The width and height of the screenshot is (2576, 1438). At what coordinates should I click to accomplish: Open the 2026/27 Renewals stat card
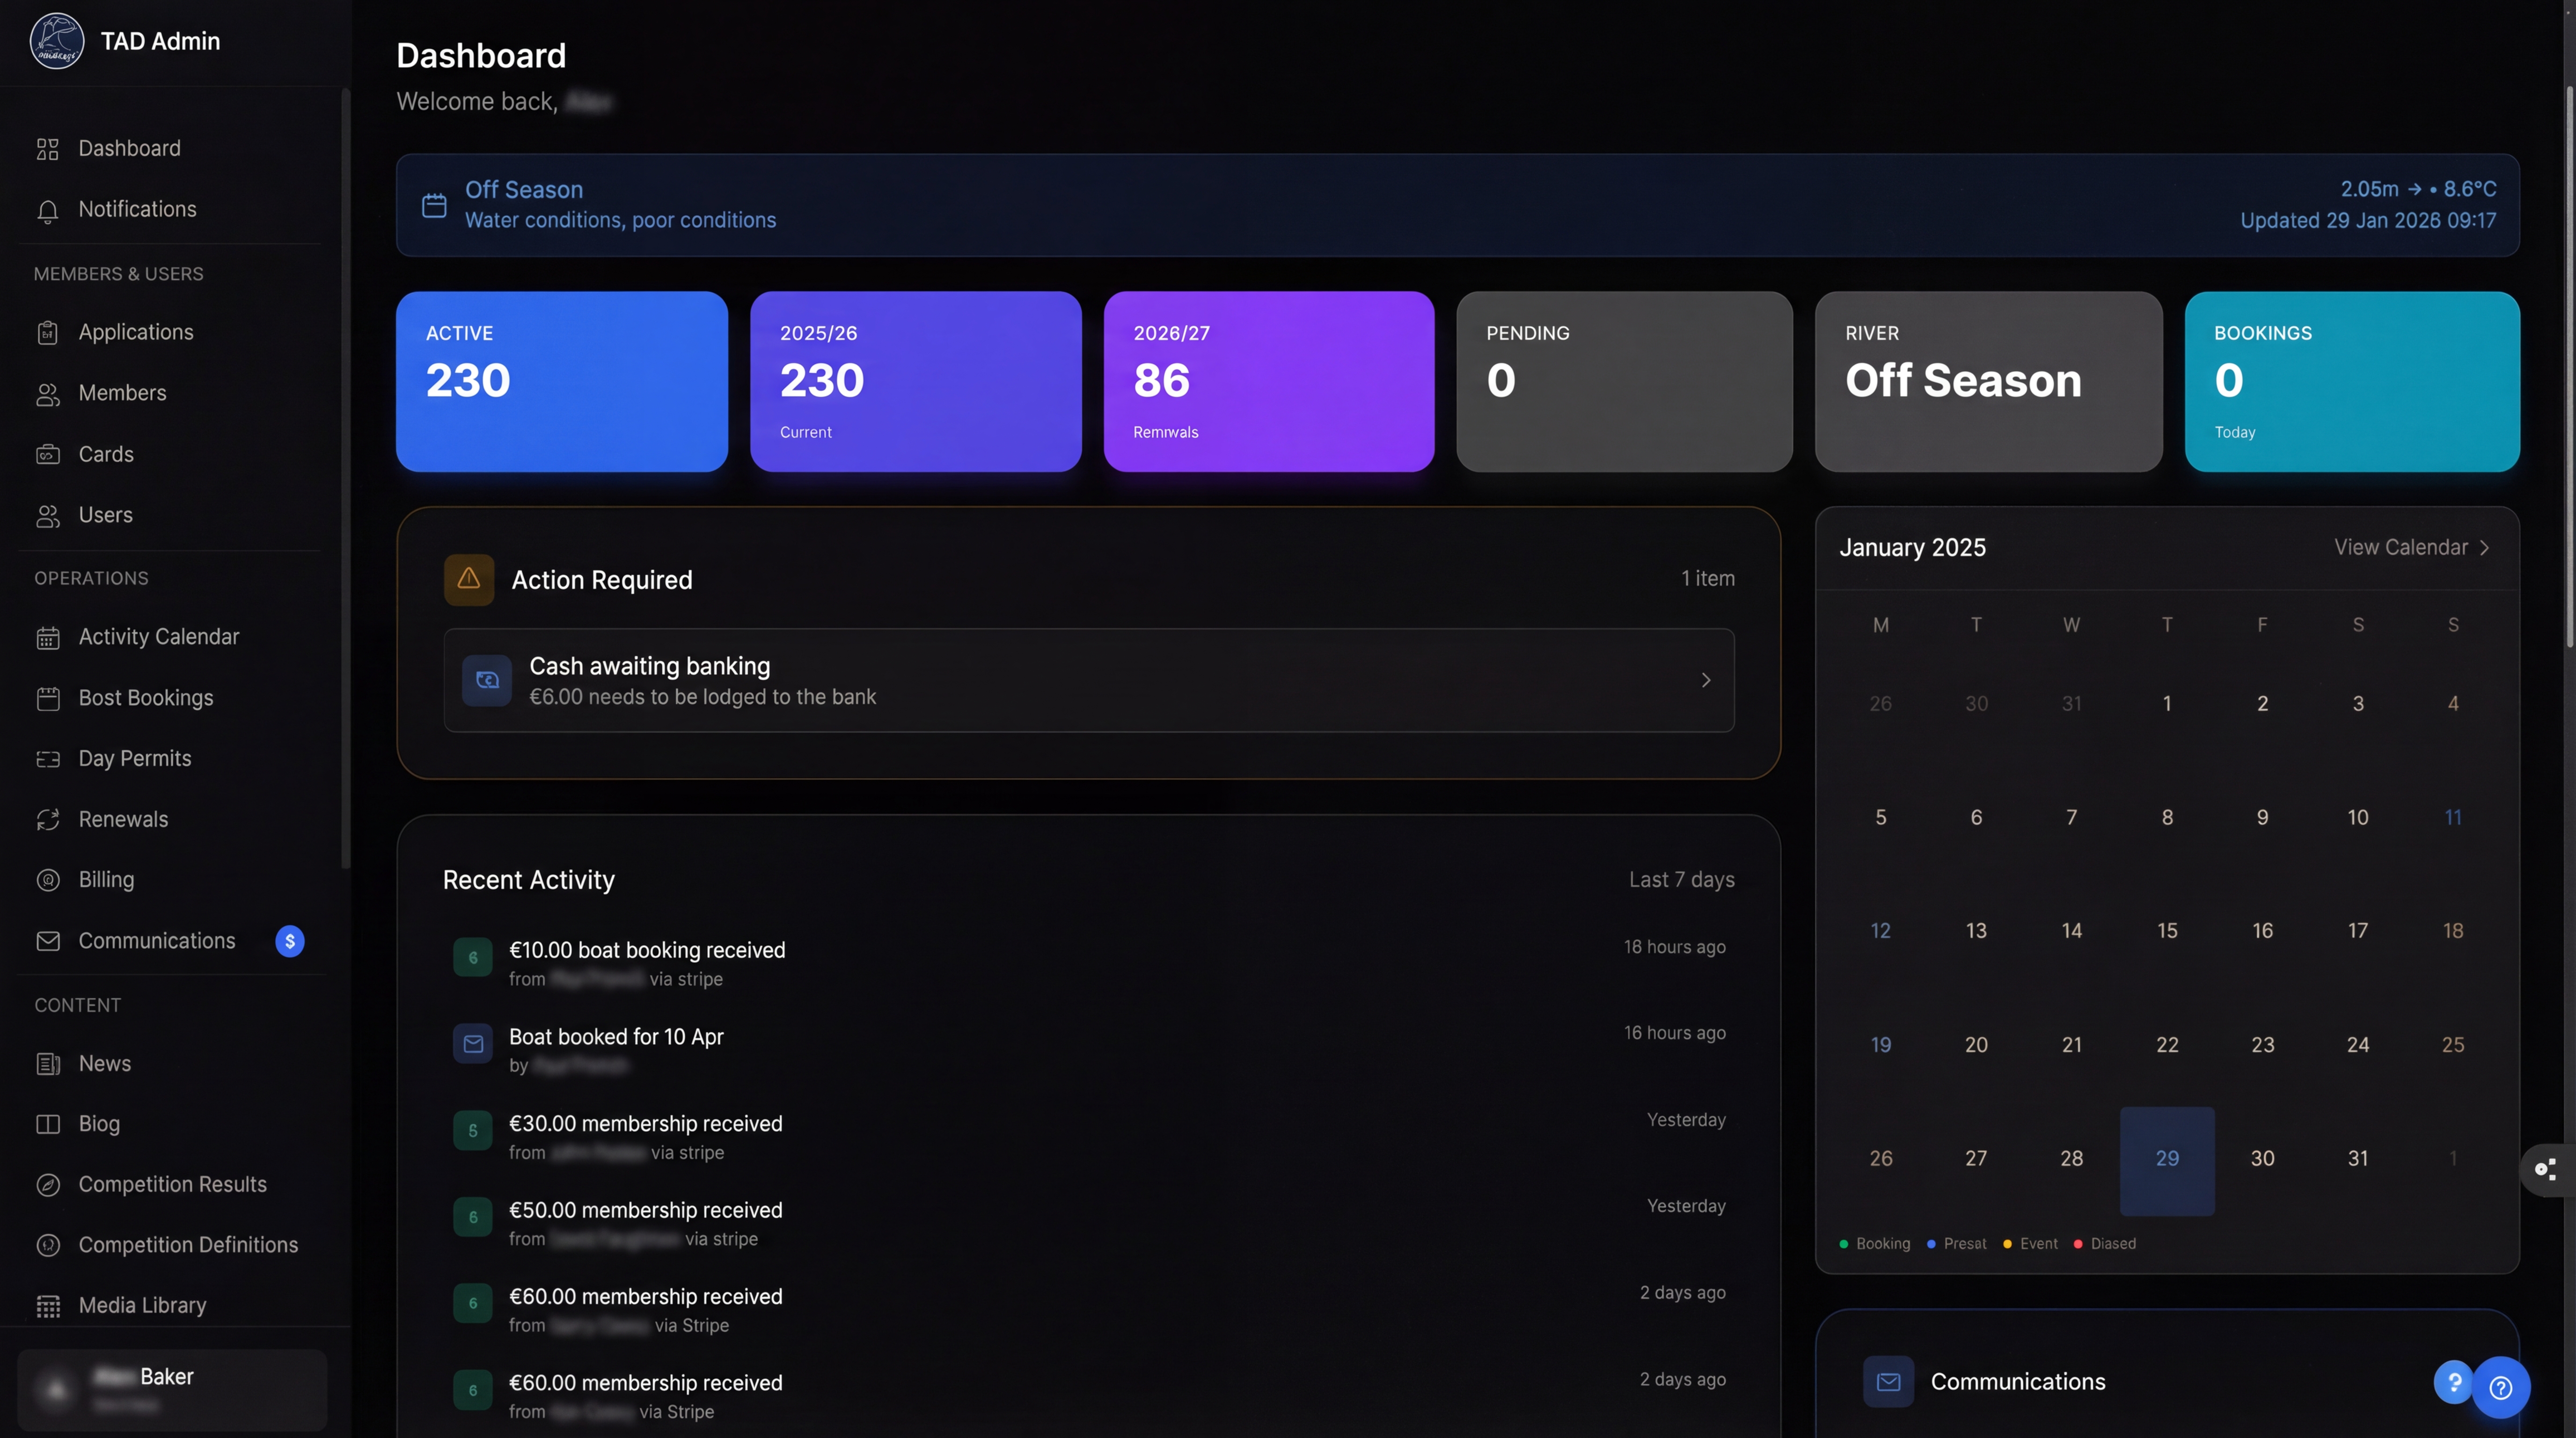click(x=1268, y=381)
